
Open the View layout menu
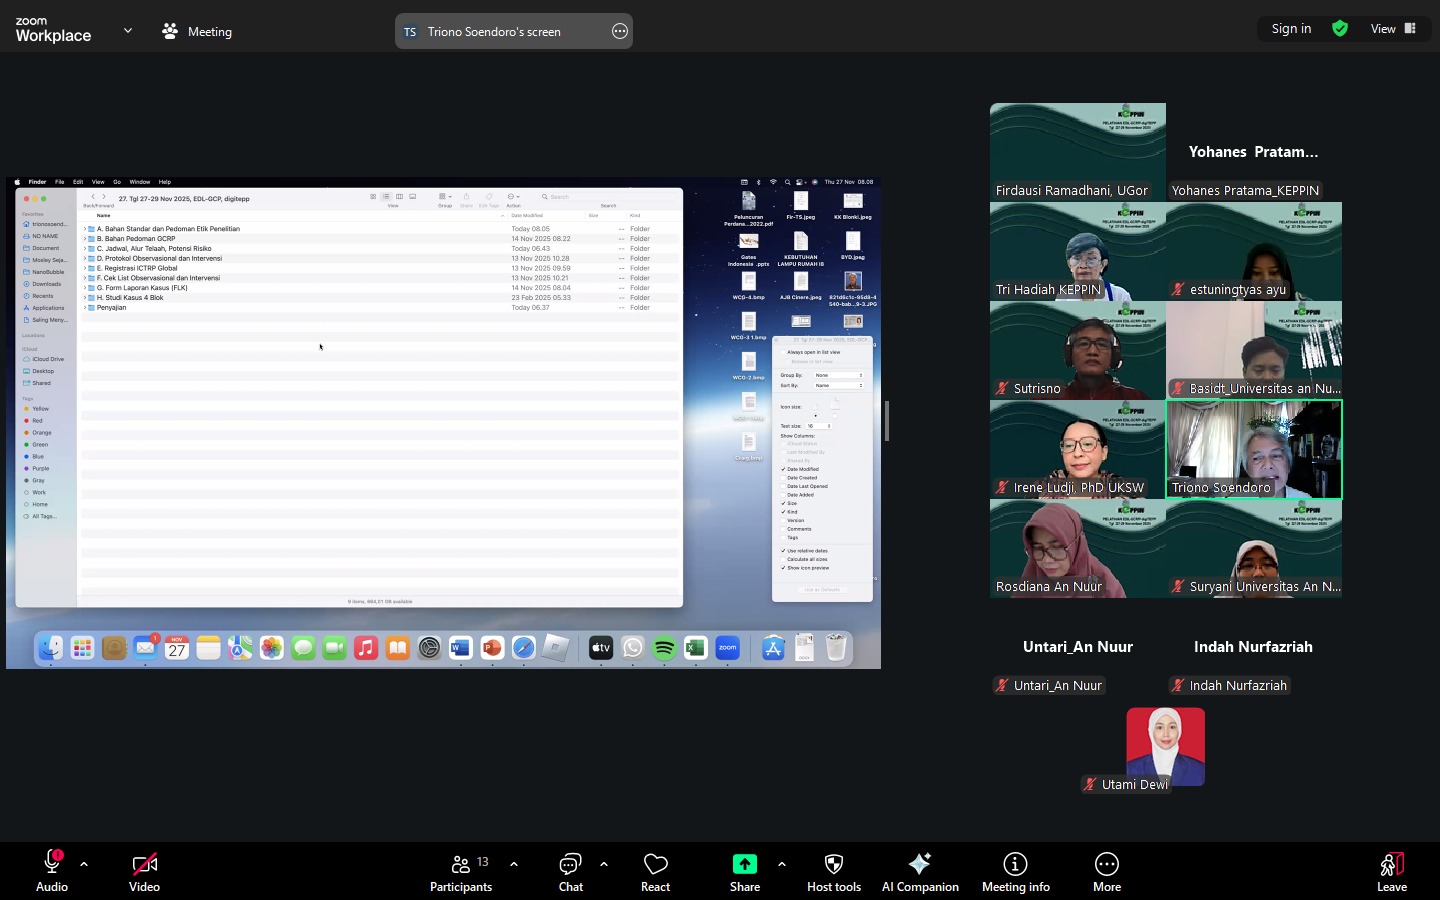pos(1393,29)
